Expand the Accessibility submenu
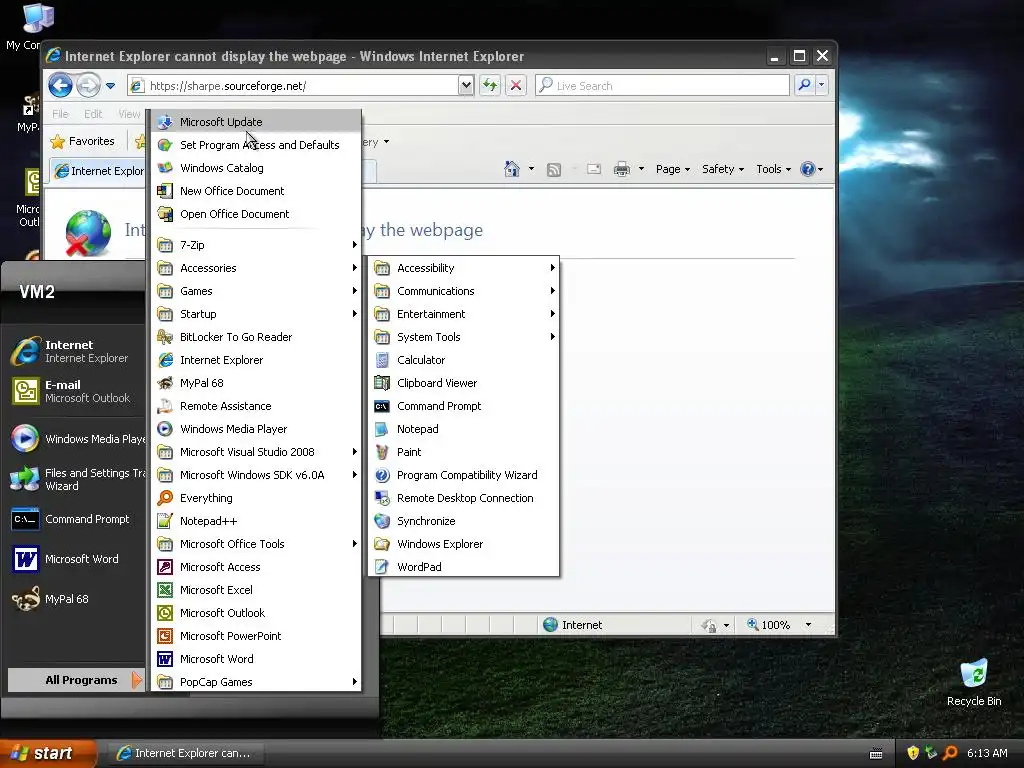This screenshot has height=768, width=1024. click(x=464, y=268)
